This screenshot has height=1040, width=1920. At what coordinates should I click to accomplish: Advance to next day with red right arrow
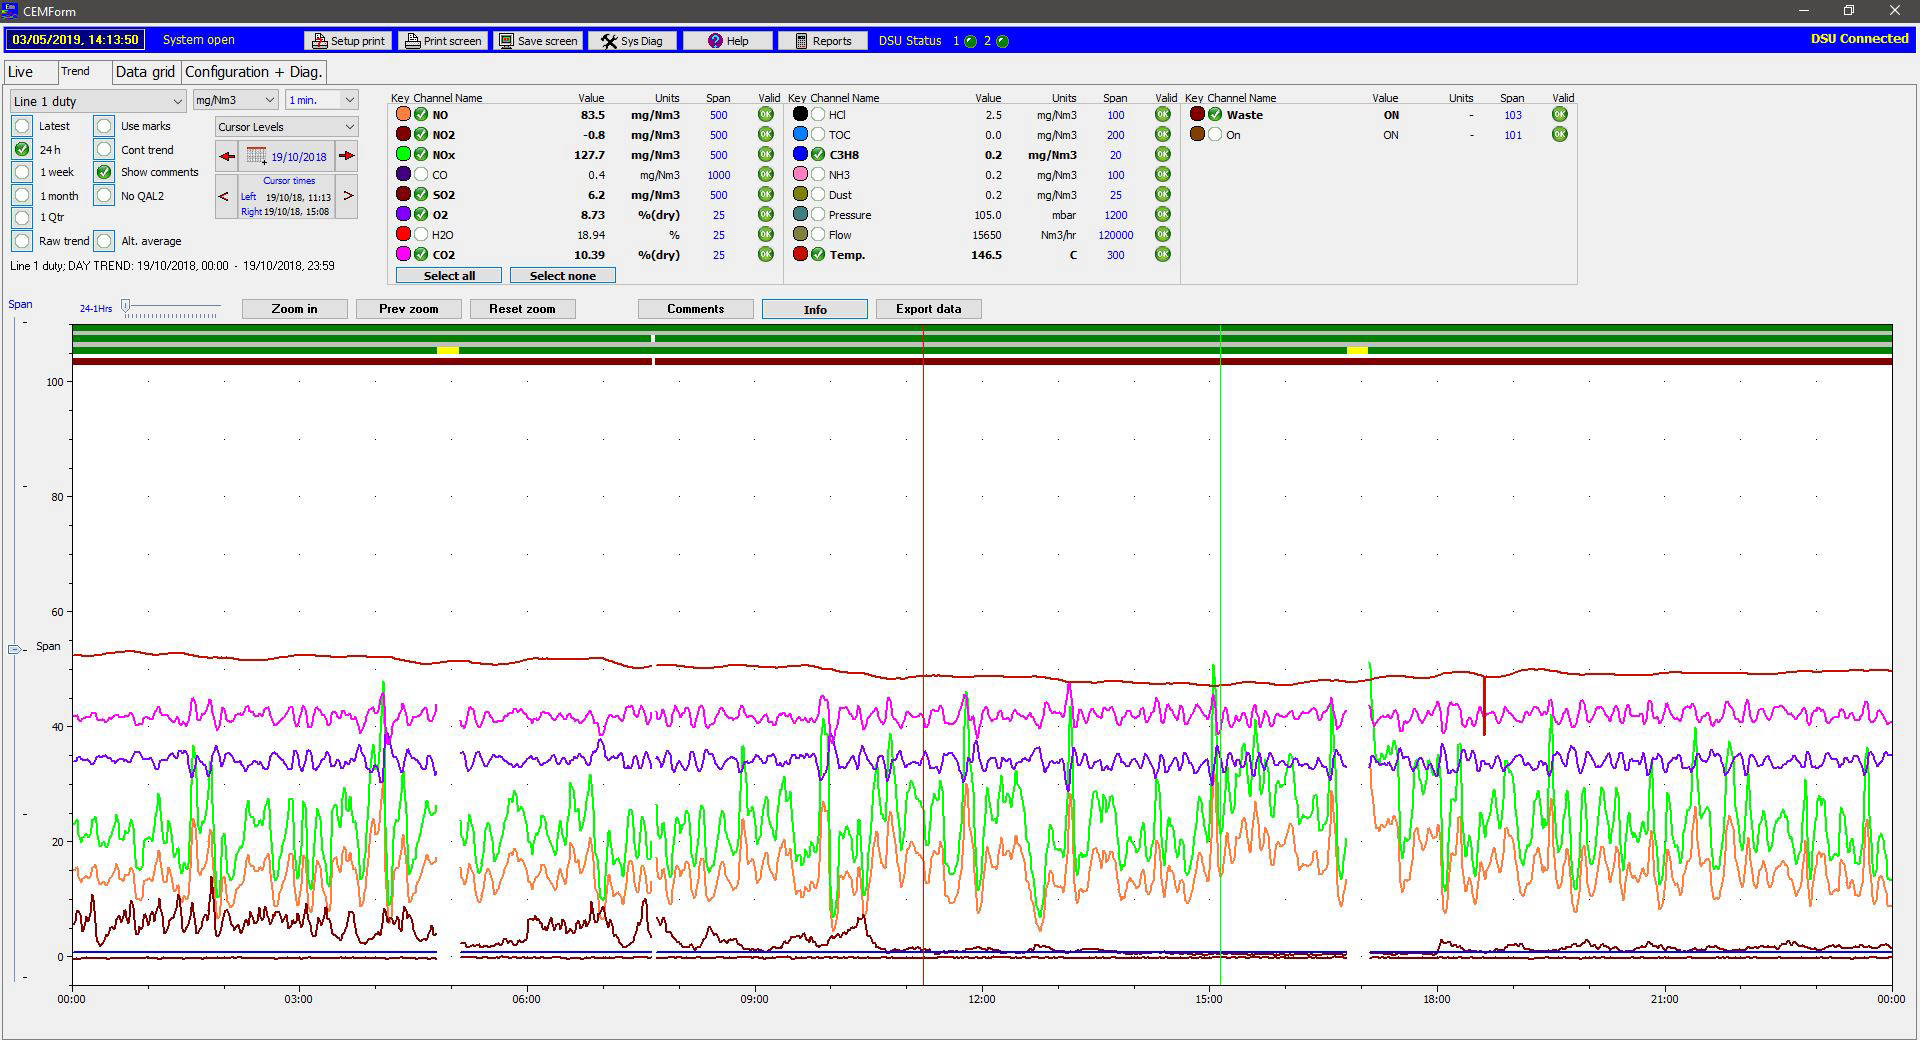click(x=346, y=156)
